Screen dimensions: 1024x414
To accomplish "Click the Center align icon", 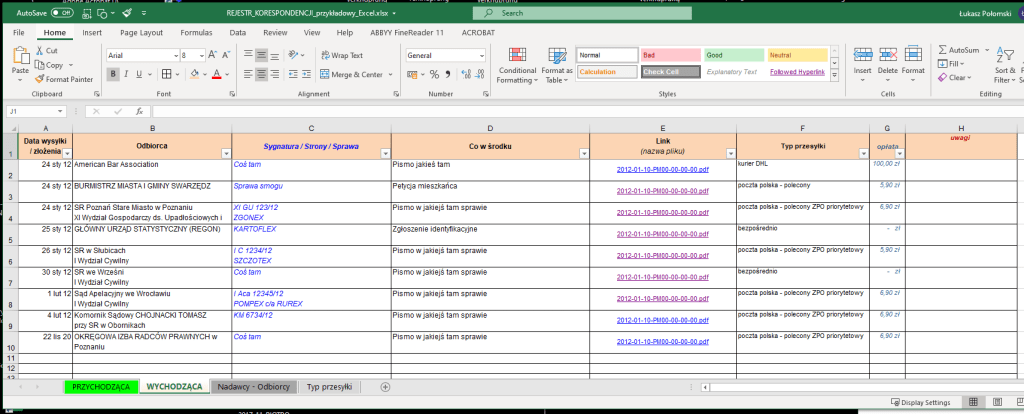I will pos(261,74).
